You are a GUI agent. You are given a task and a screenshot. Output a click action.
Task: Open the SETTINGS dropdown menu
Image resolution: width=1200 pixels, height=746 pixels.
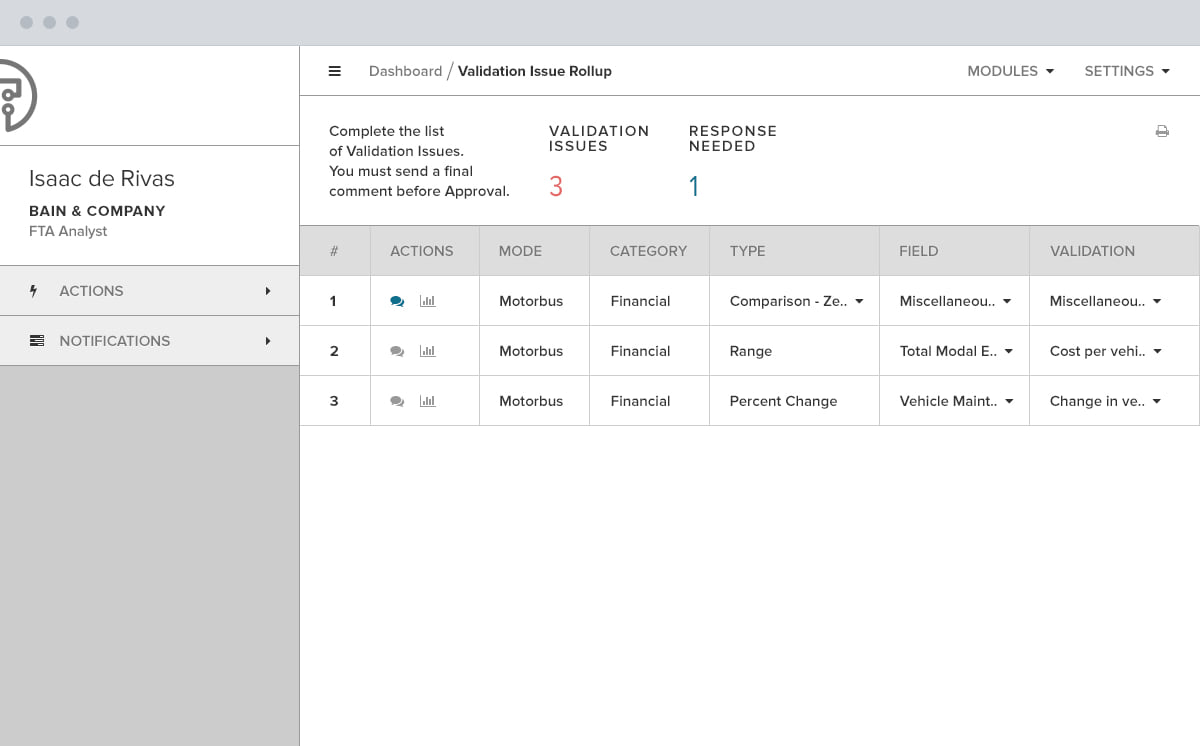(x=1127, y=71)
